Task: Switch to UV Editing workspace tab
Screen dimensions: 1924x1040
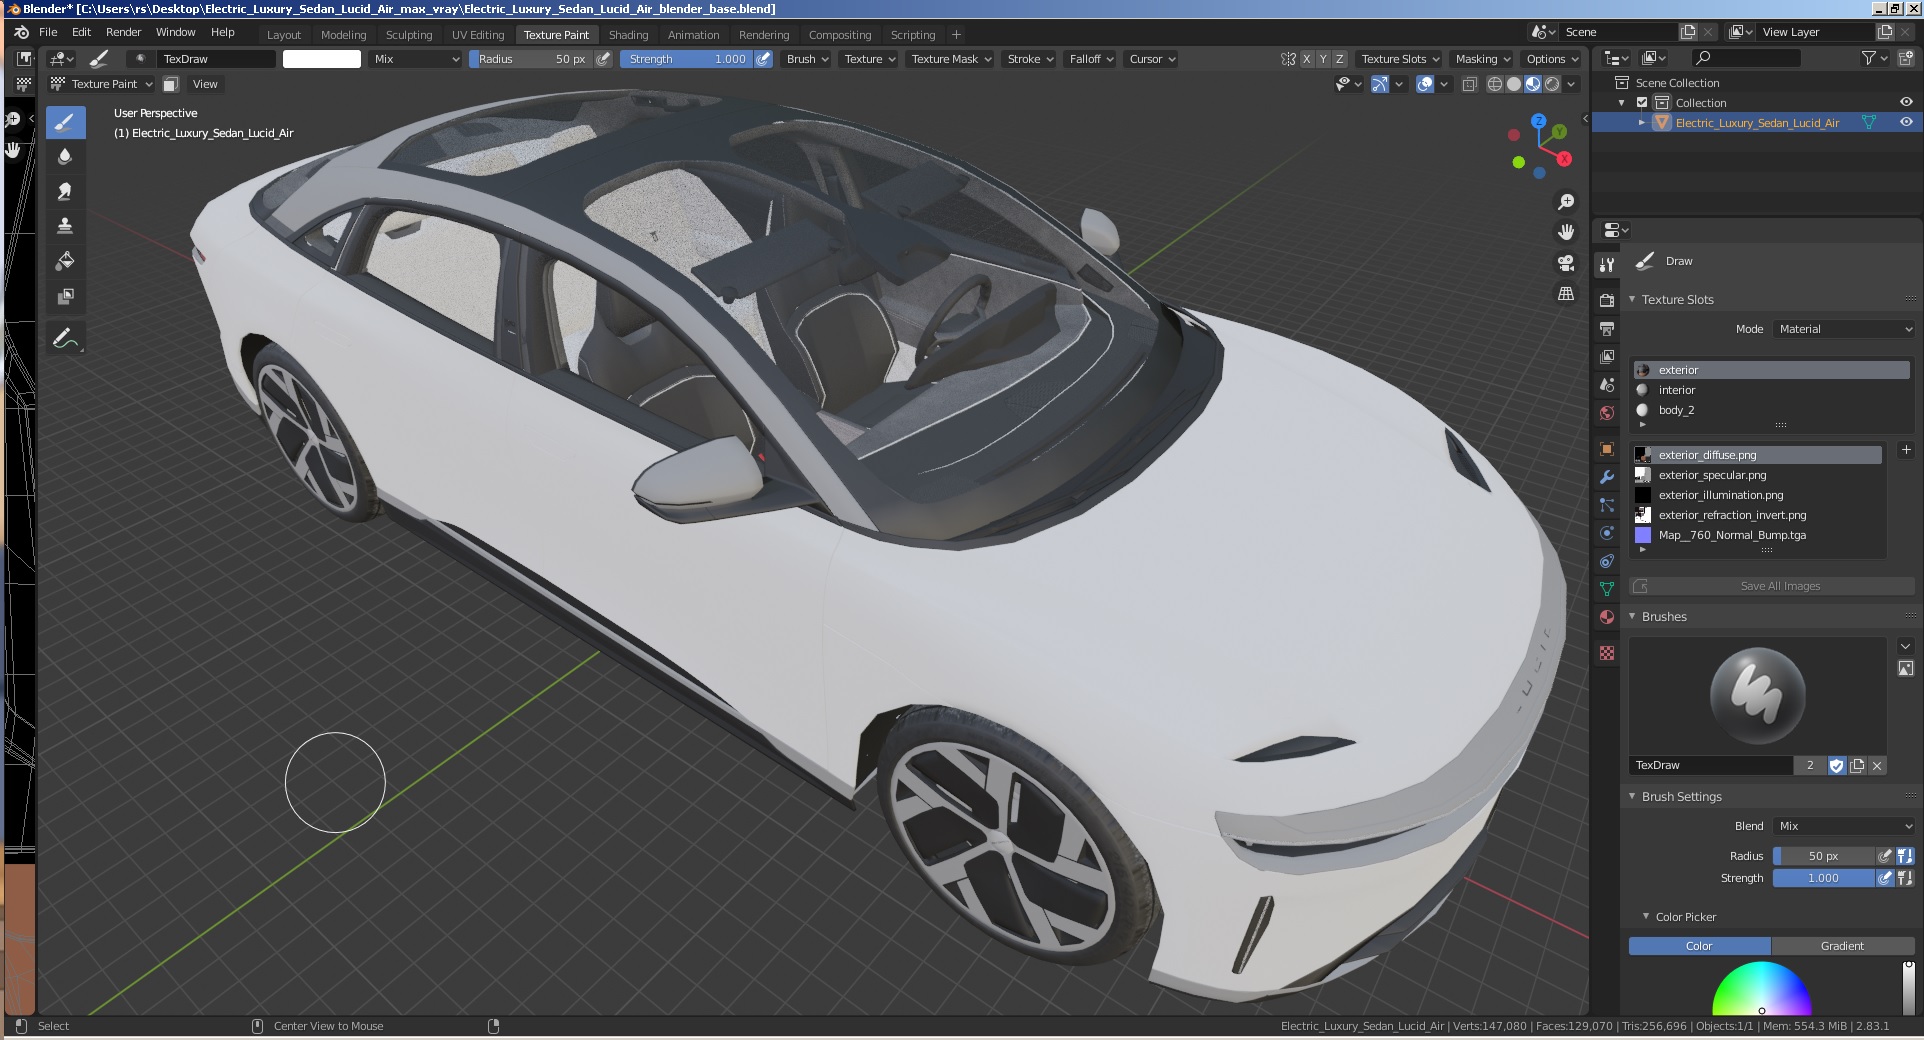Action: (x=478, y=34)
